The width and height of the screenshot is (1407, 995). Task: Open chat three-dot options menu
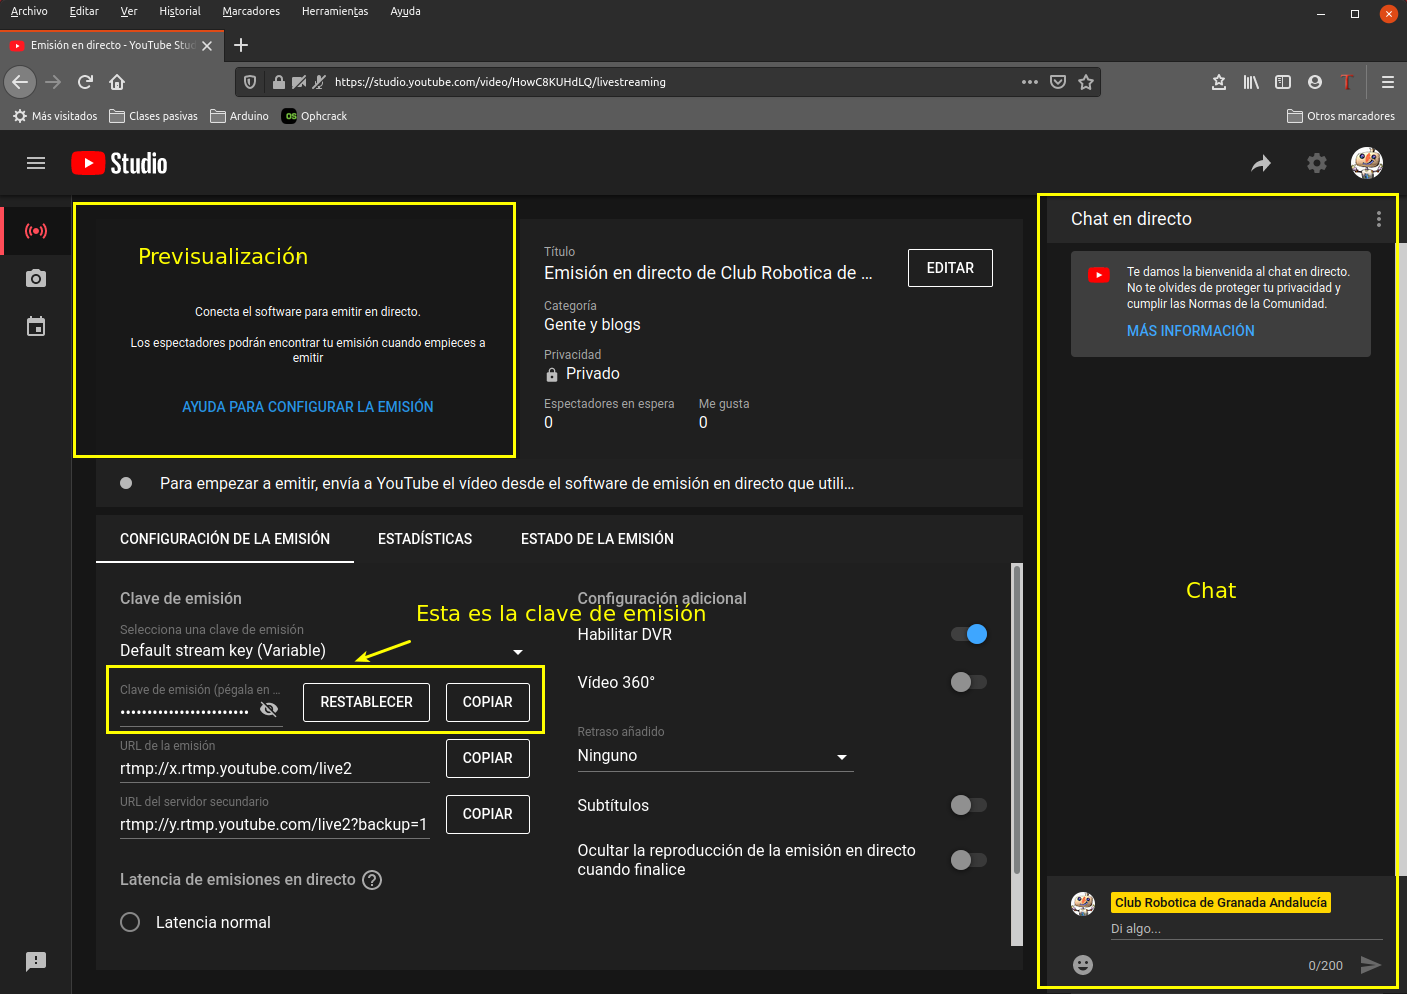(1379, 219)
